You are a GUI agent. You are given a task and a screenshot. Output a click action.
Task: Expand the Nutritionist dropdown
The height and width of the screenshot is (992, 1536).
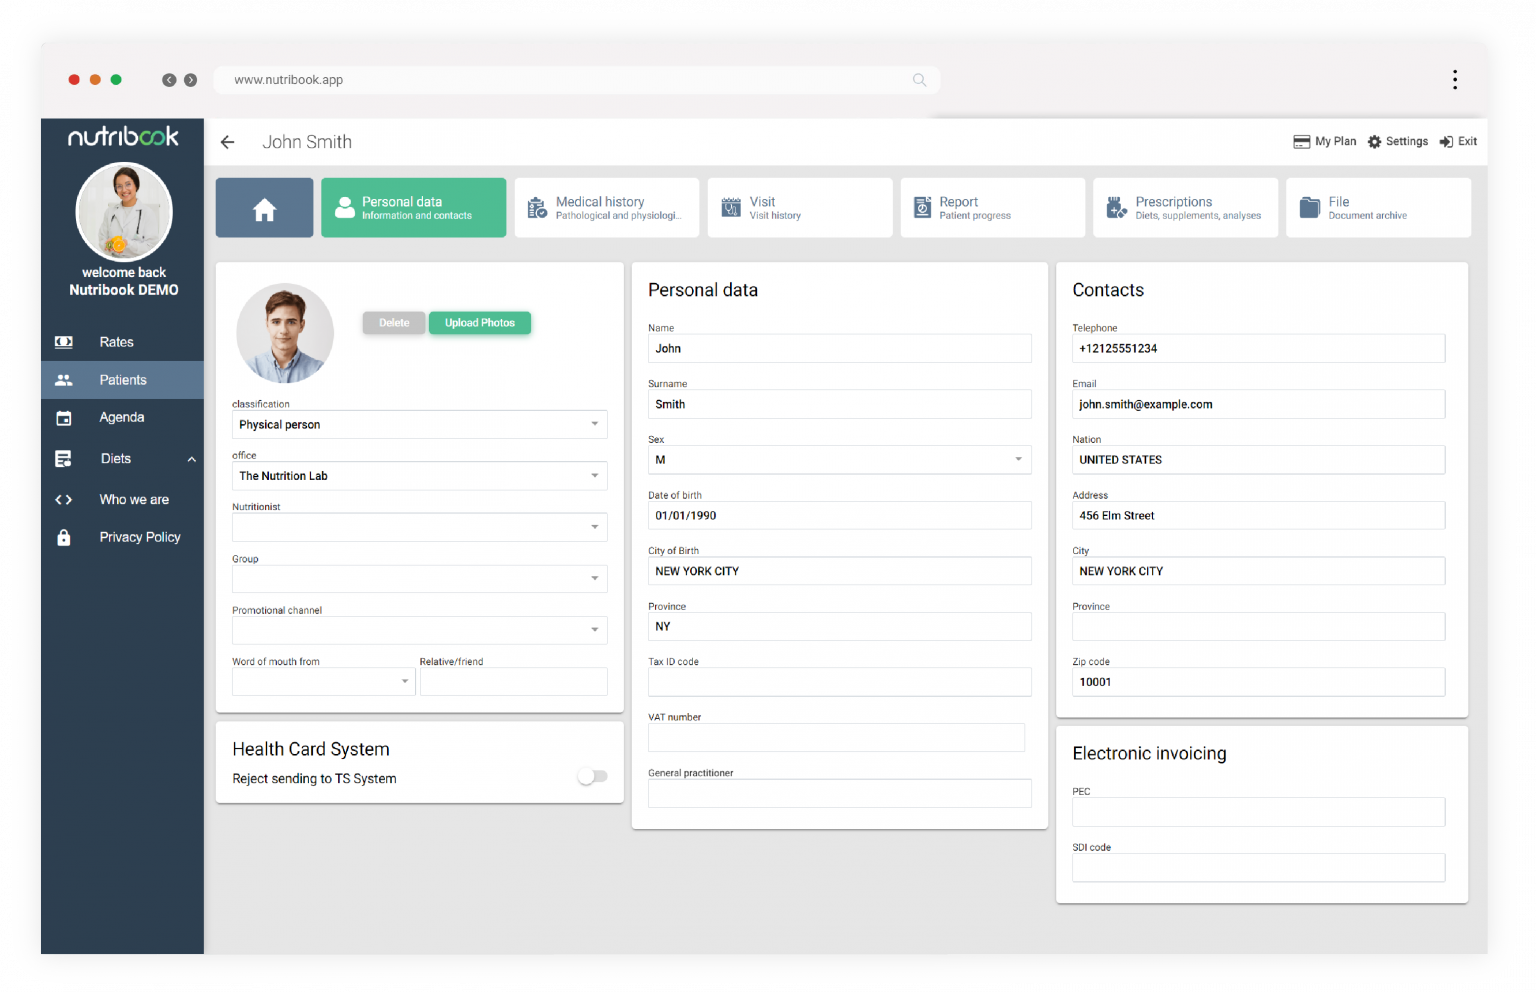point(594,527)
